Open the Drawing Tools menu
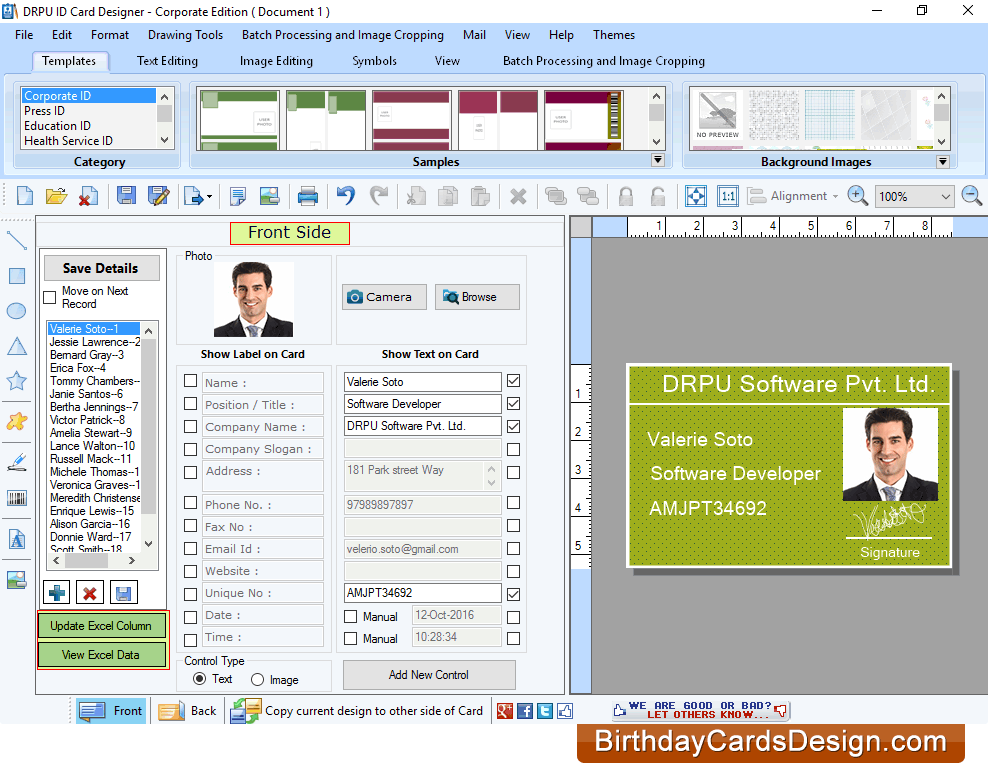 (x=185, y=35)
